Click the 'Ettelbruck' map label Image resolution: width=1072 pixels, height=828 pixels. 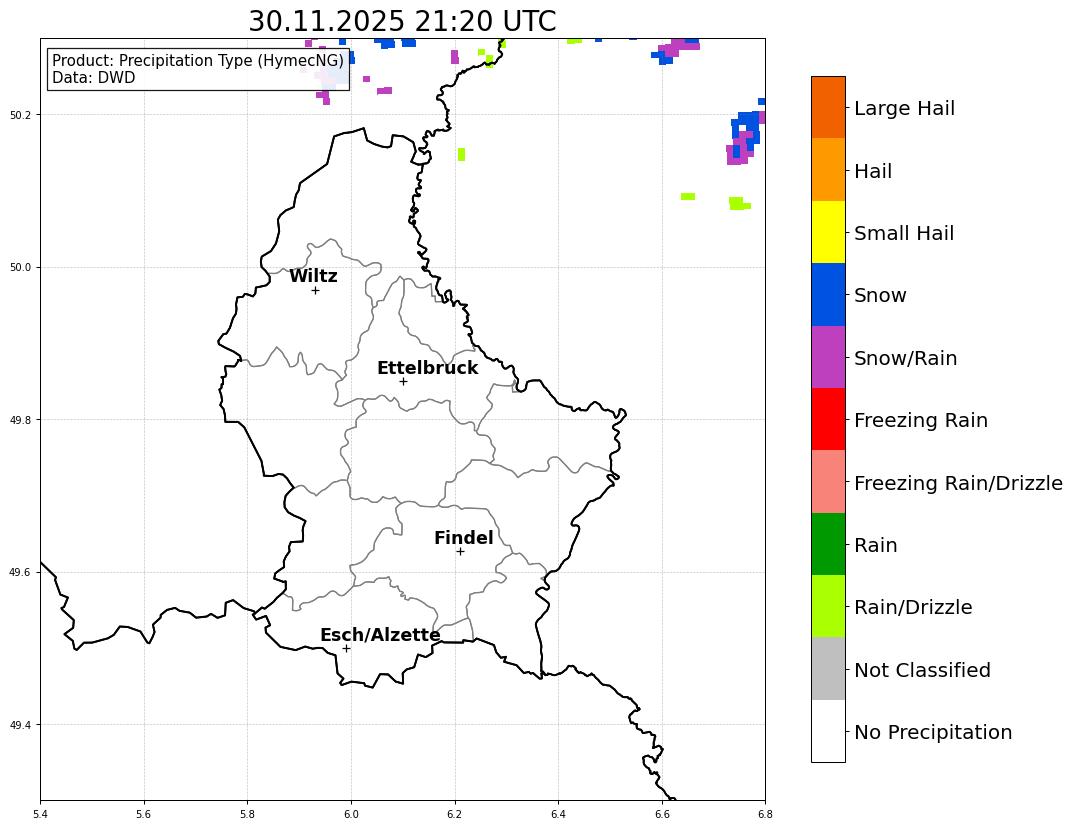(427, 368)
